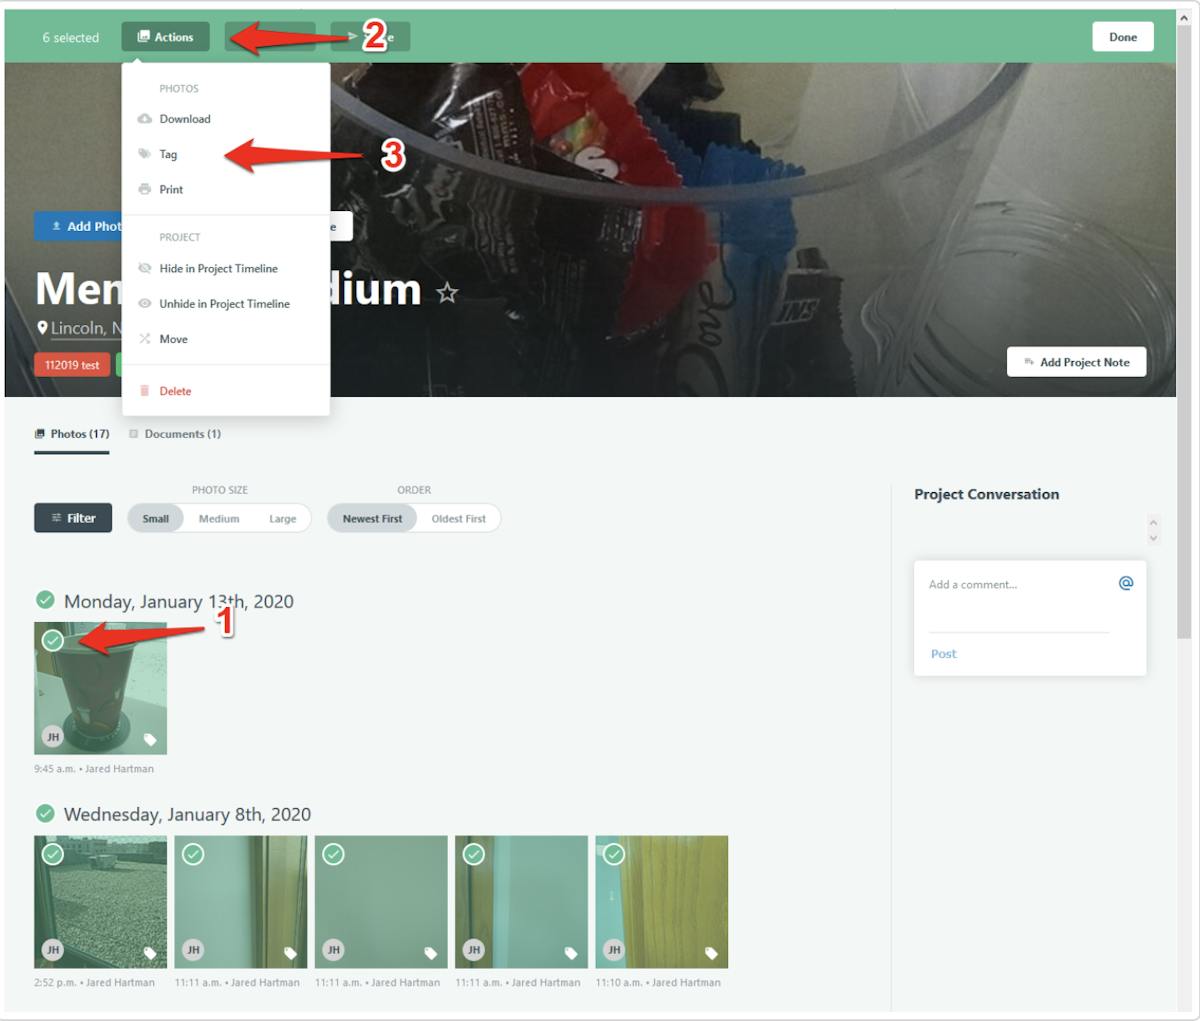Click Add Project Note button
Viewport: 1200px width, 1021px height.
pyautogui.click(x=1076, y=362)
